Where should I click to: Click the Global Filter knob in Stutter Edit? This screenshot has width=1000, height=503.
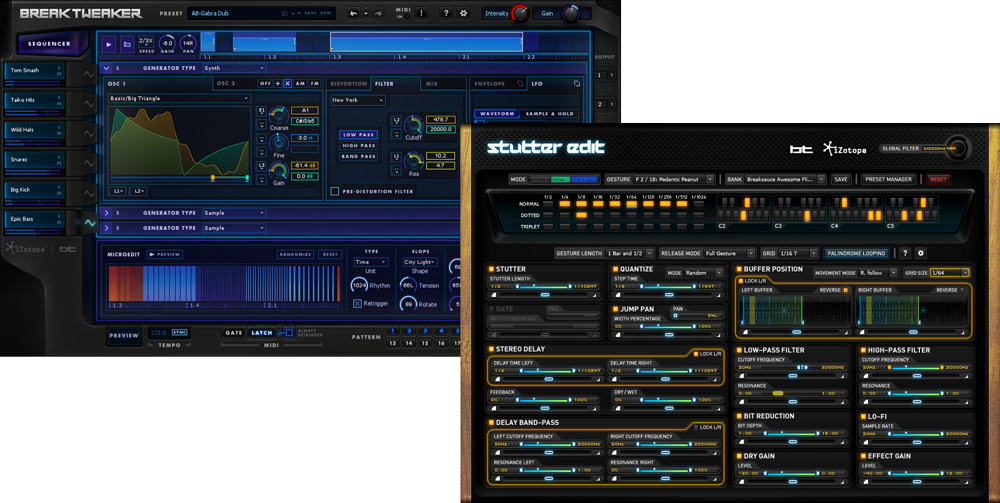coord(957,149)
